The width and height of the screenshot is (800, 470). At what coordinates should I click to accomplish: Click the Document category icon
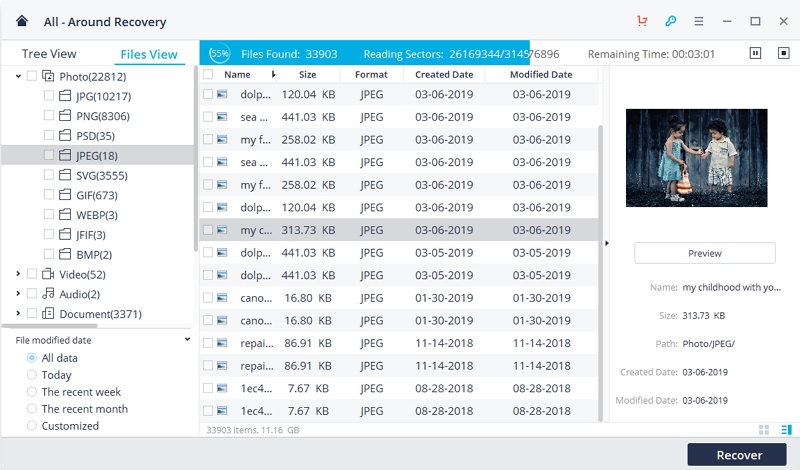tap(48, 313)
